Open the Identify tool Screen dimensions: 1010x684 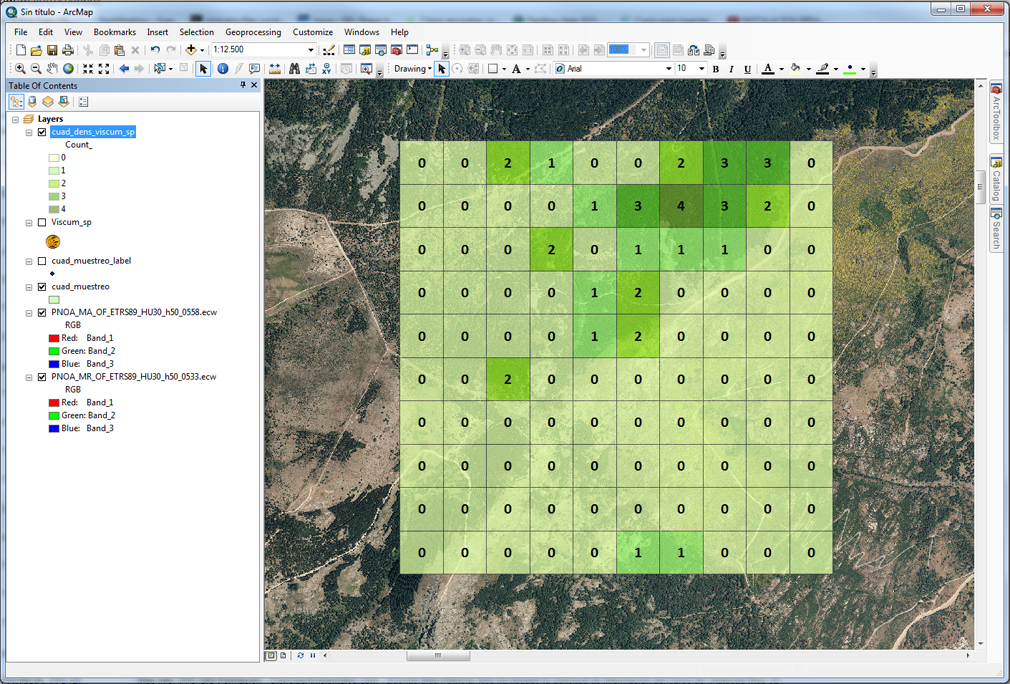click(x=222, y=68)
